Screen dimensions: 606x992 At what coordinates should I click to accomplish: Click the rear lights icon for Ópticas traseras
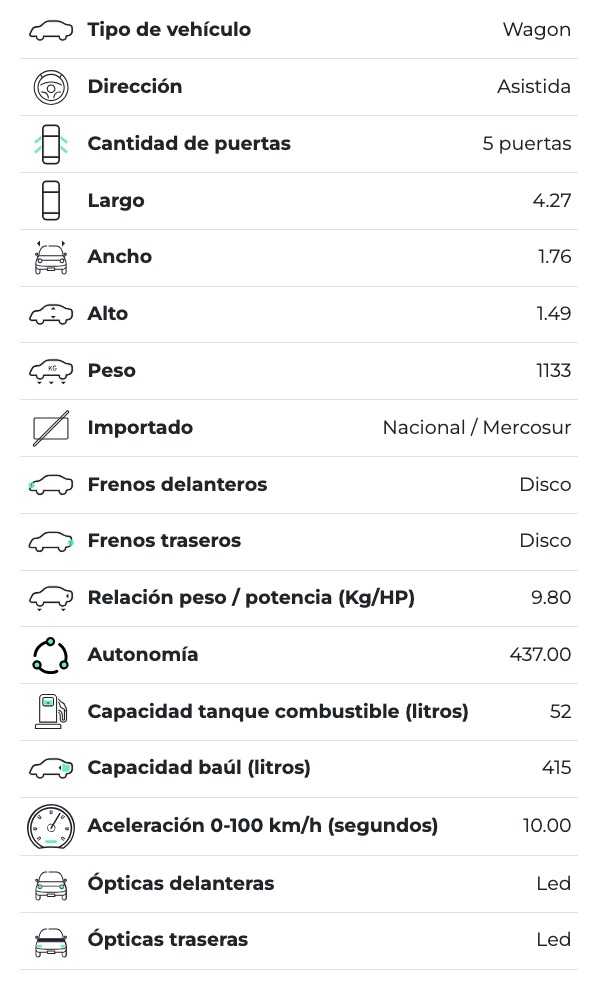tap(51, 940)
